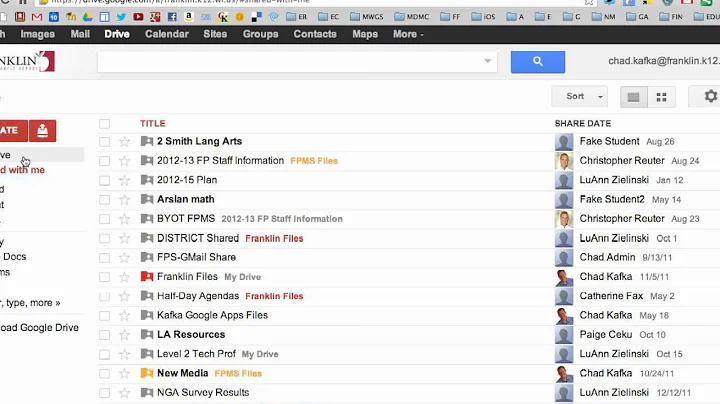Check the Level 2 Tech Prof row
Screen dimensions: 720x404
[x=105, y=354]
